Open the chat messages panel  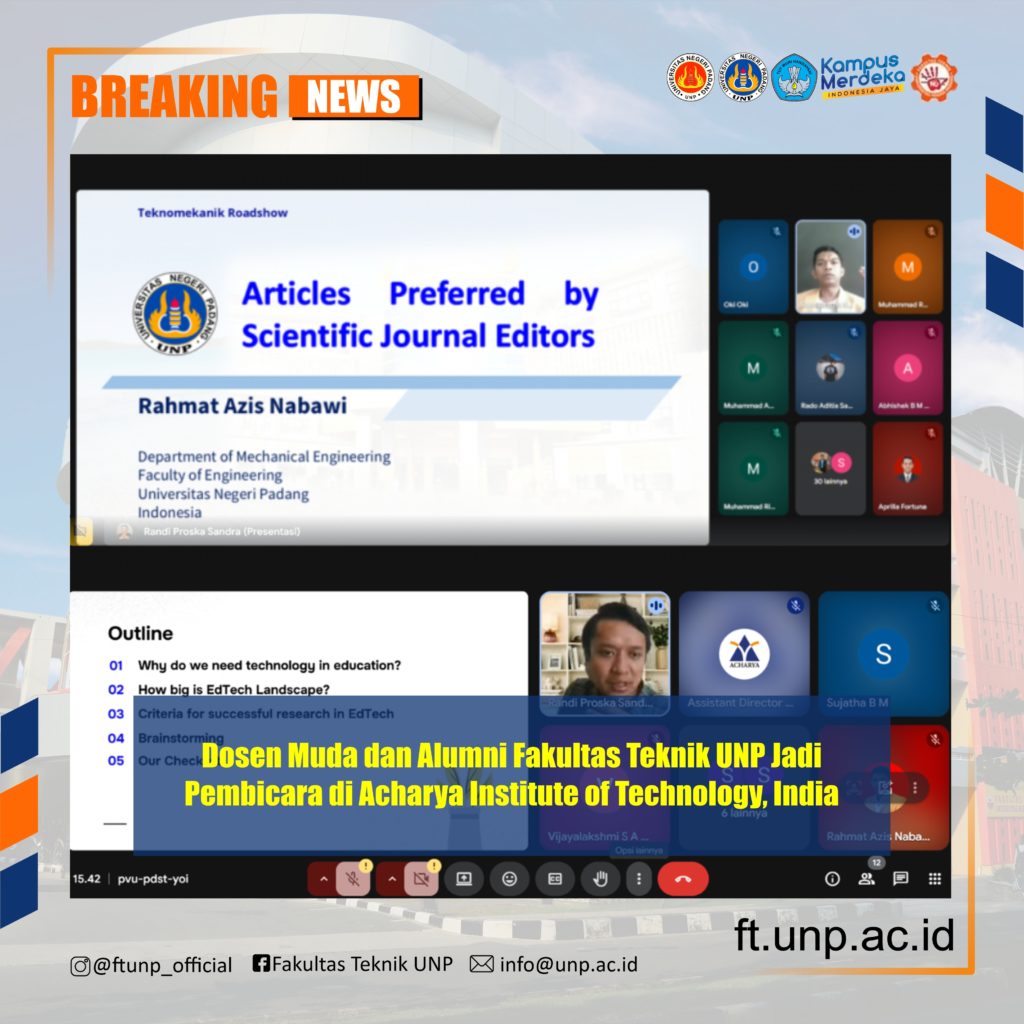(x=900, y=879)
